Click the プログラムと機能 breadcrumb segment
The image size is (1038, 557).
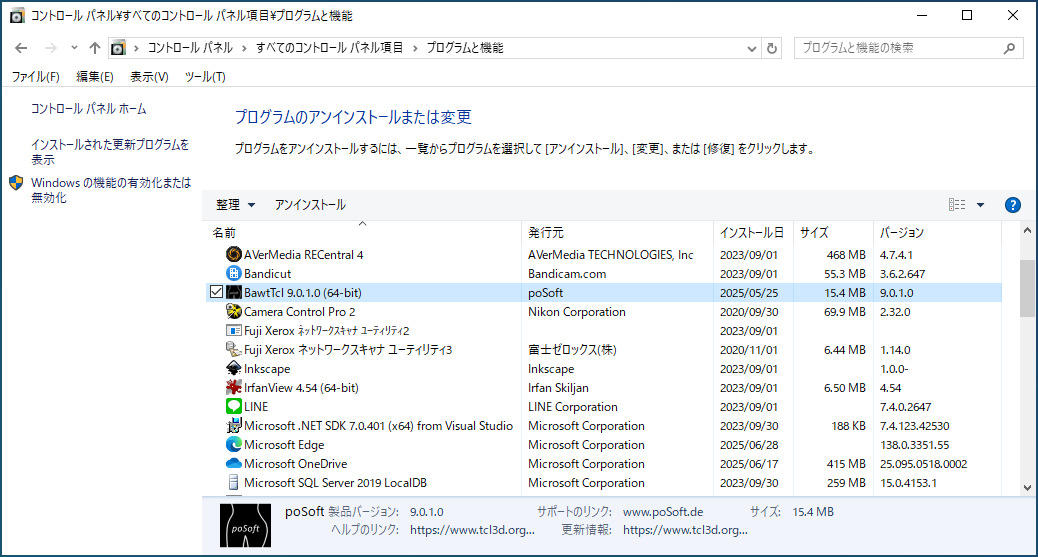pyautogui.click(x=465, y=48)
